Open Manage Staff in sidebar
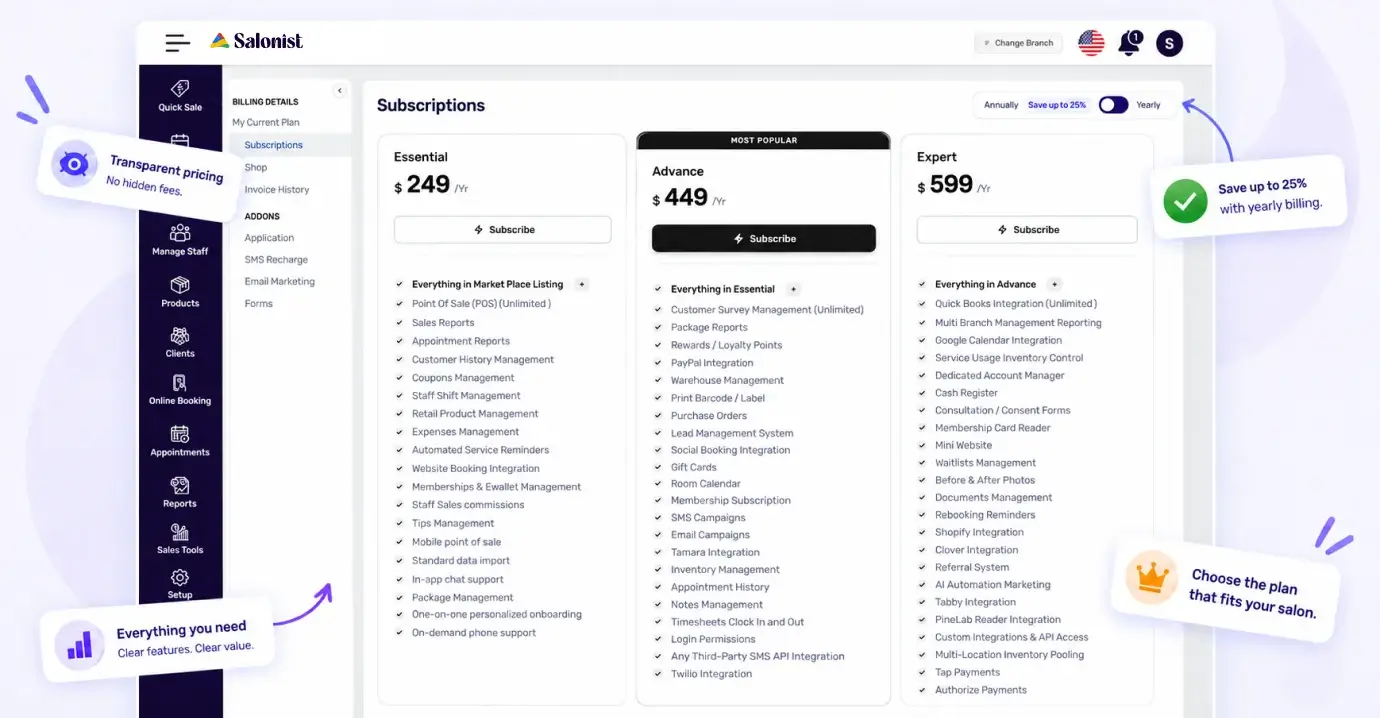 [x=180, y=240]
